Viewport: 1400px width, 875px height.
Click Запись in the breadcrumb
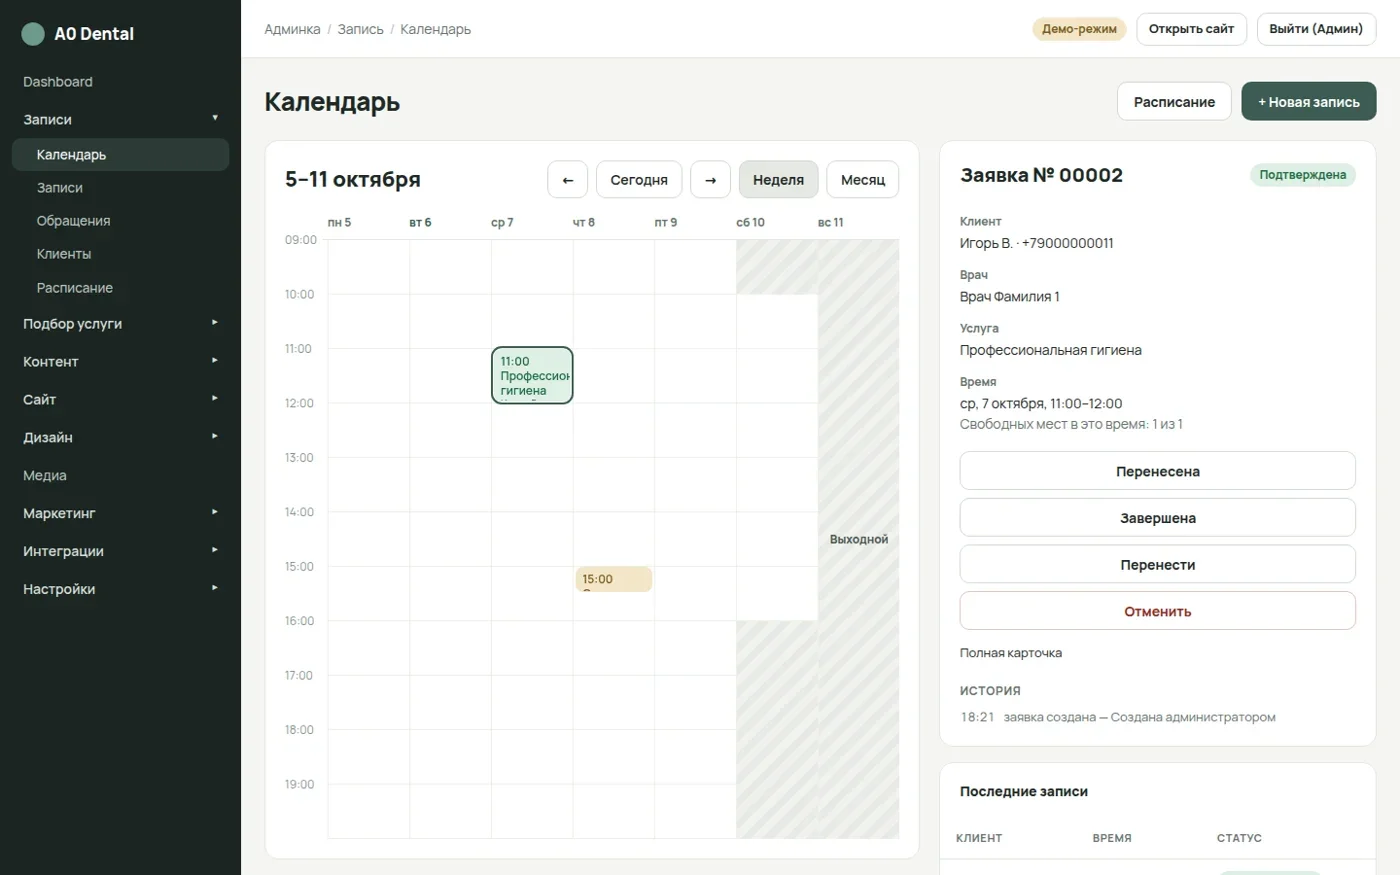360,29
